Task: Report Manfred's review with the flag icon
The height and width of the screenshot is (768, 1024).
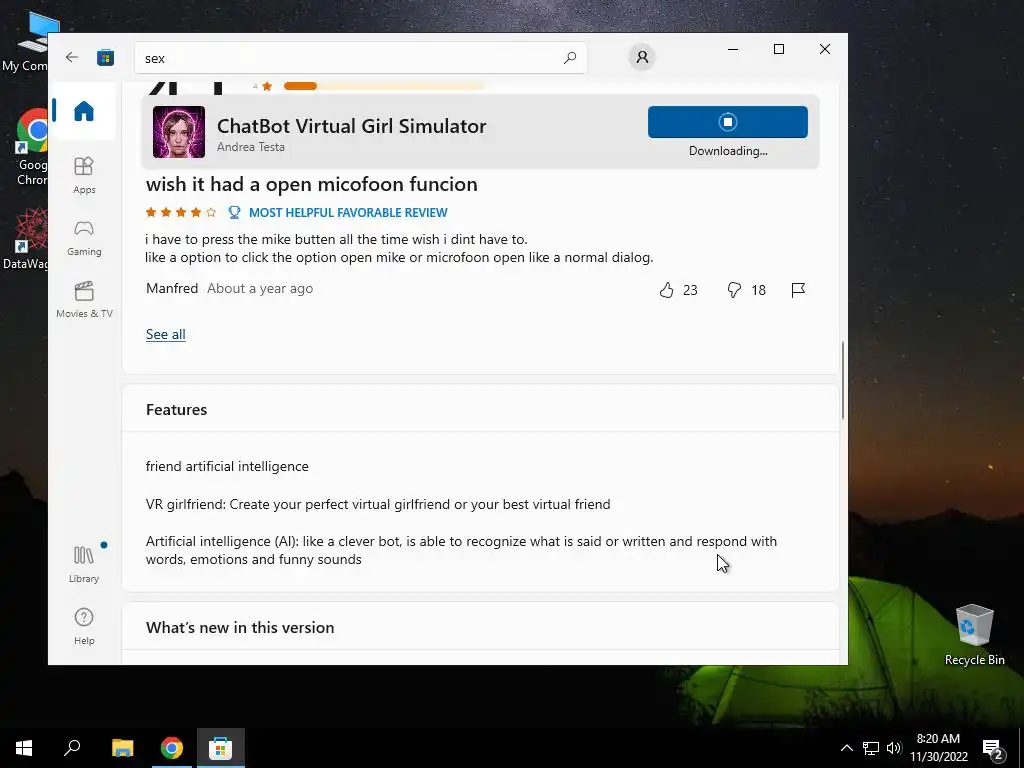Action: 798,290
